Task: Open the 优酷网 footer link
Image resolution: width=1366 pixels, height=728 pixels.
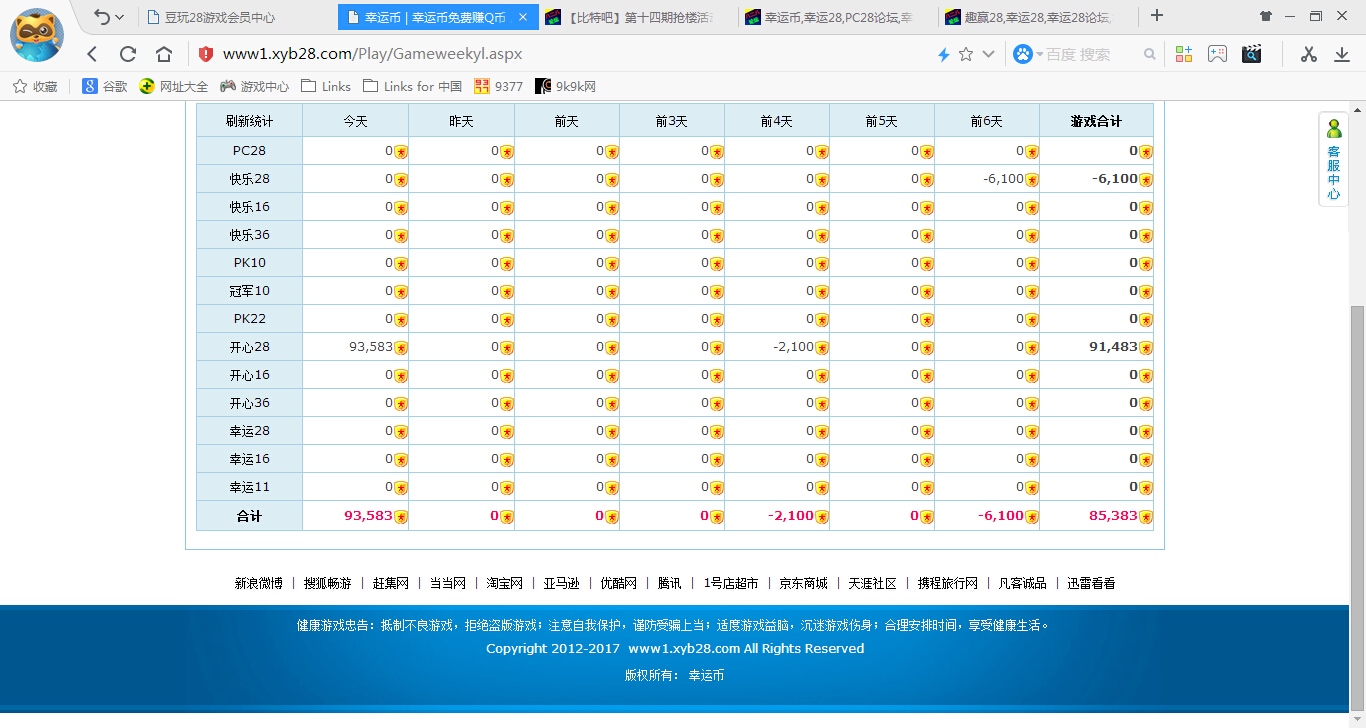Action: click(618, 583)
